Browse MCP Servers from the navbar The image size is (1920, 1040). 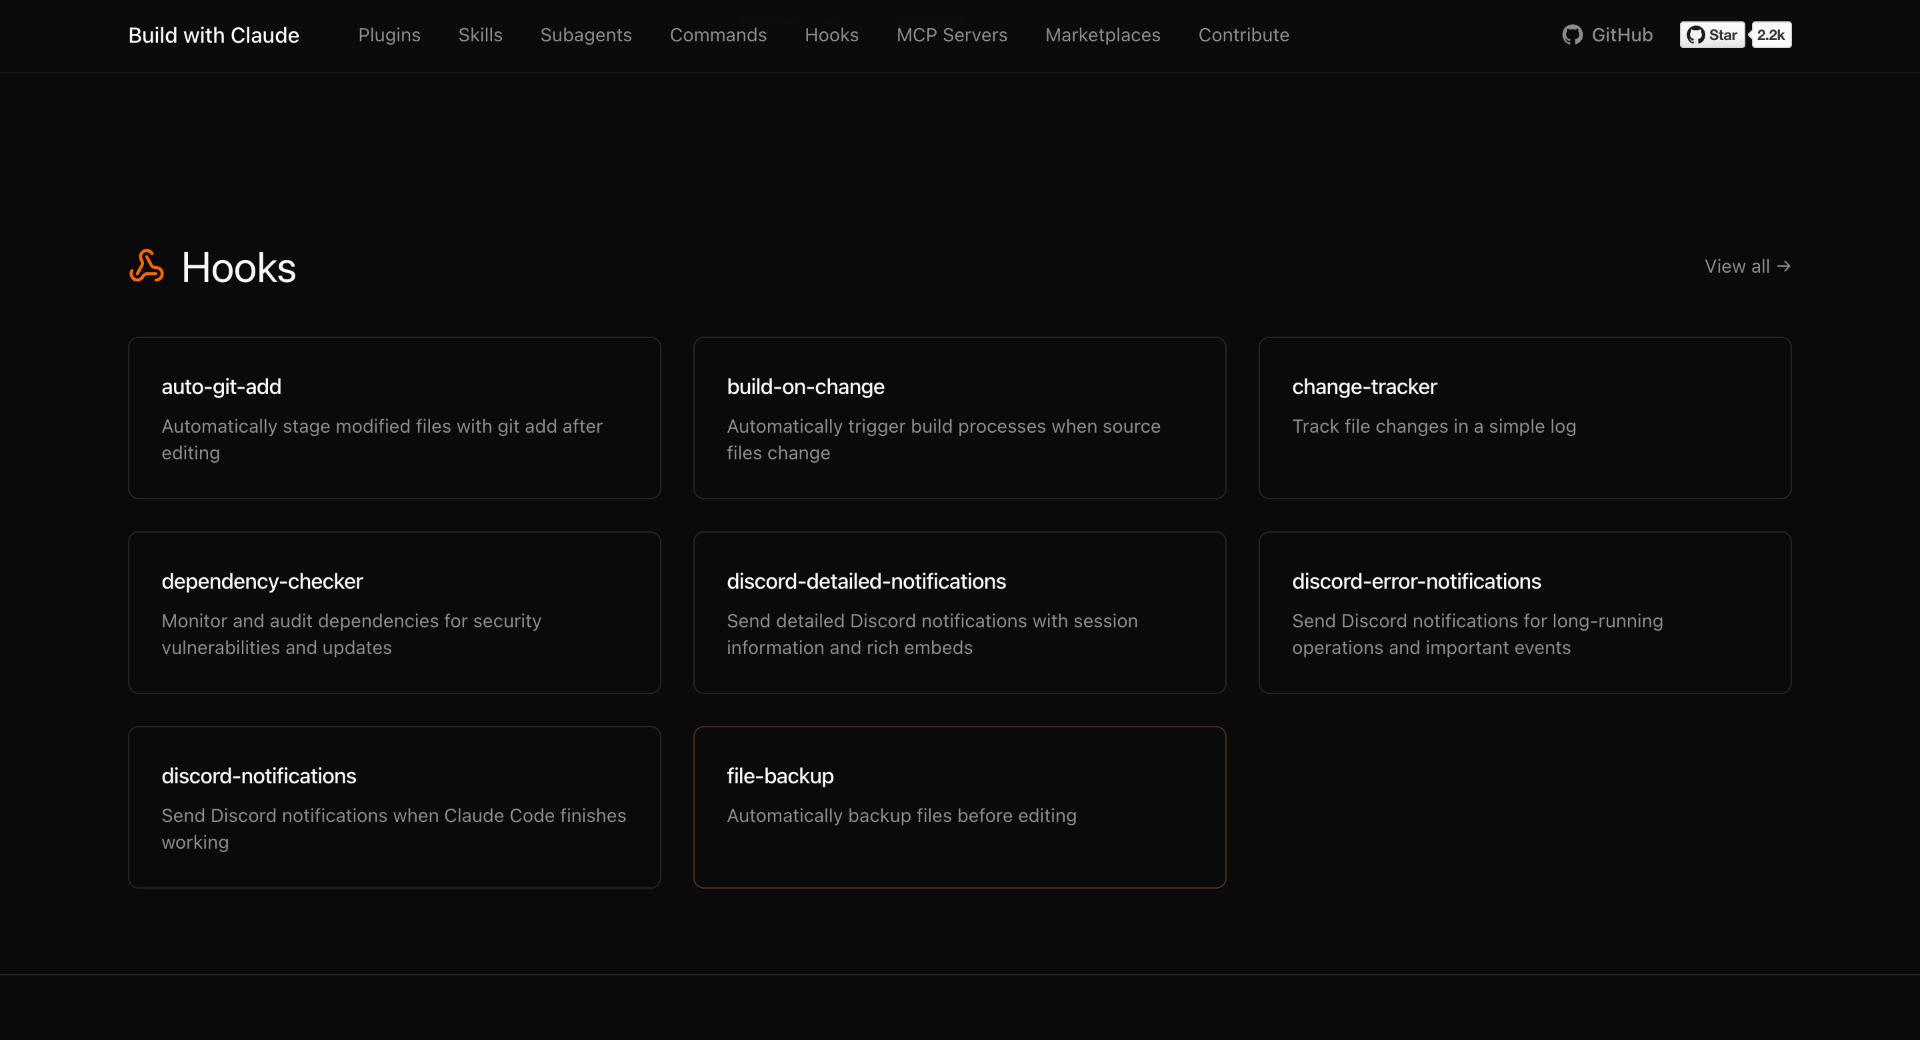[951, 35]
